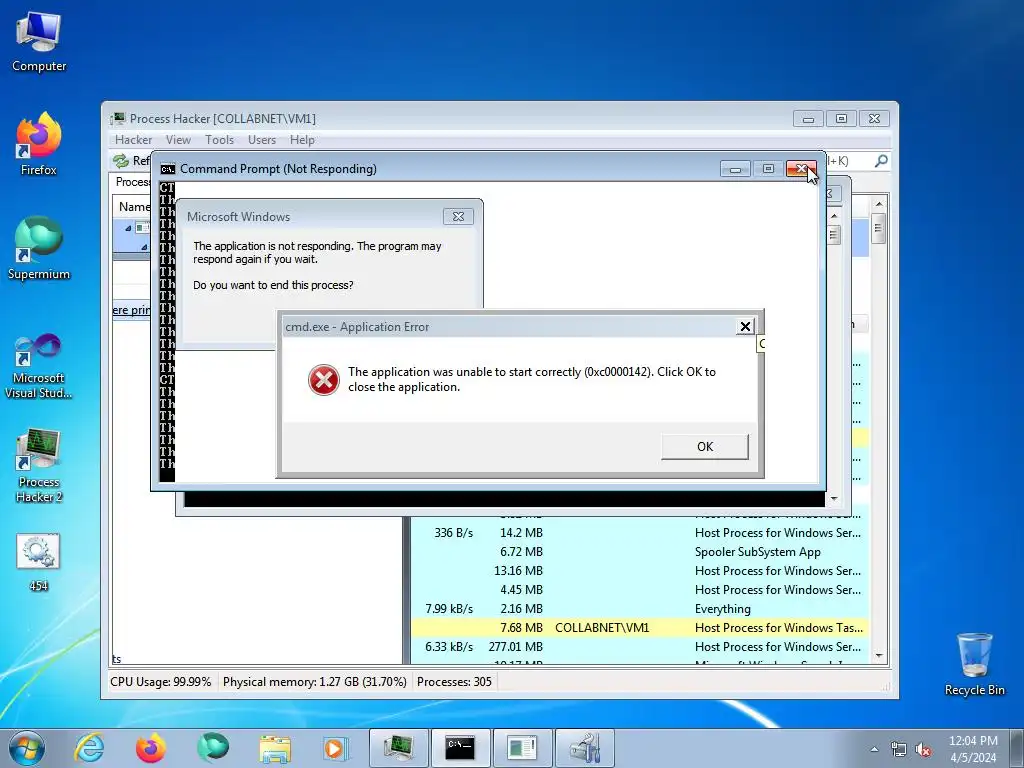Click the Process Hacker title bar icon
This screenshot has width=1024, height=768.
click(118, 119)
